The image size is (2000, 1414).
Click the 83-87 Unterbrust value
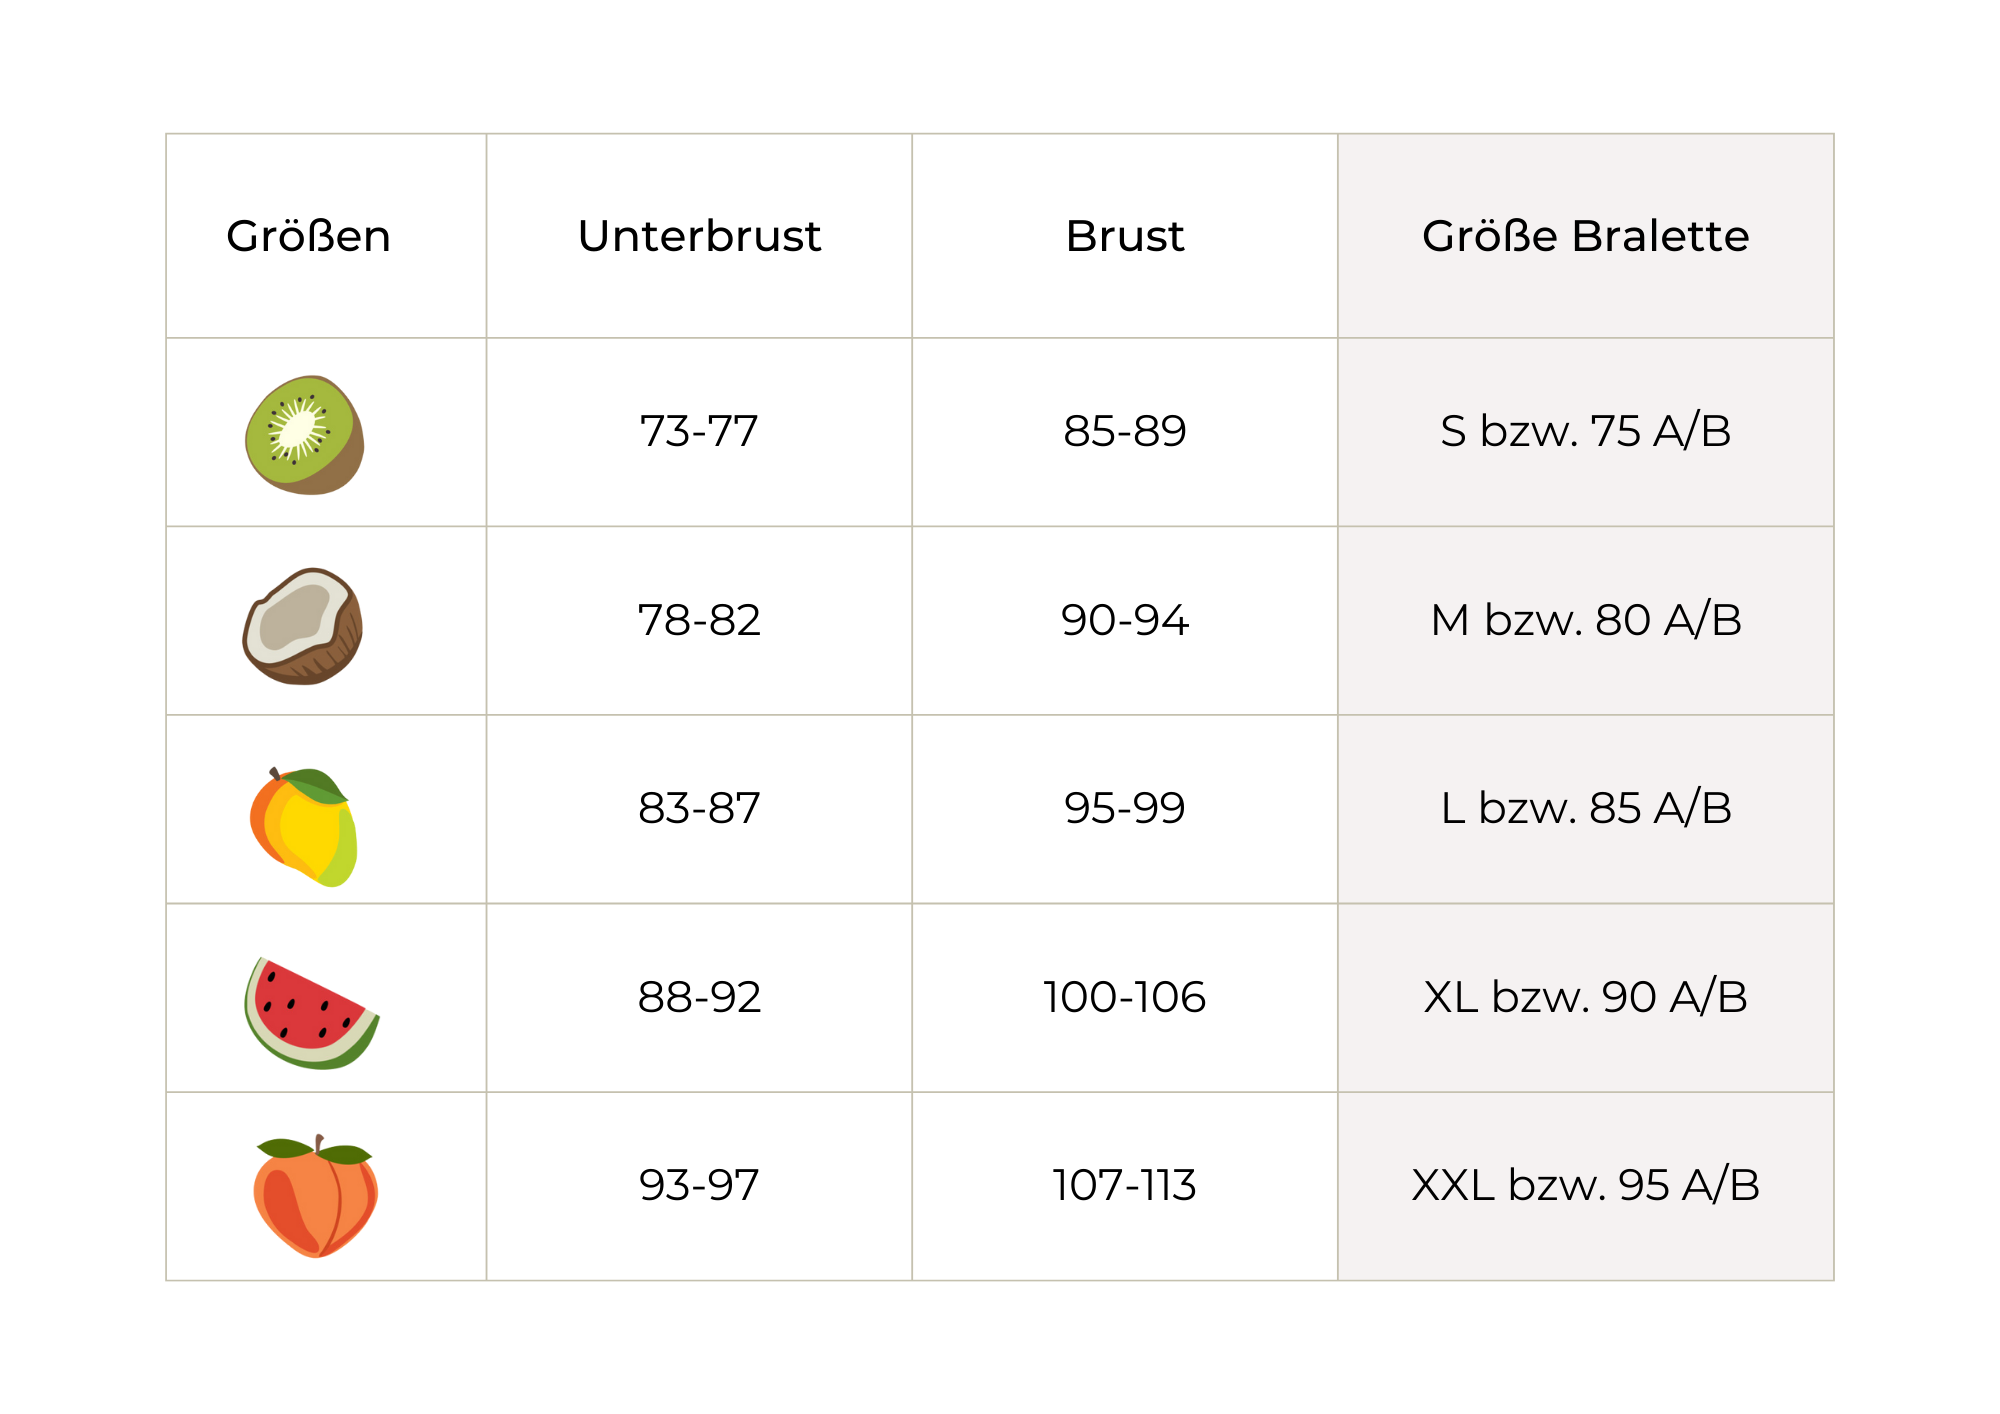699,809
